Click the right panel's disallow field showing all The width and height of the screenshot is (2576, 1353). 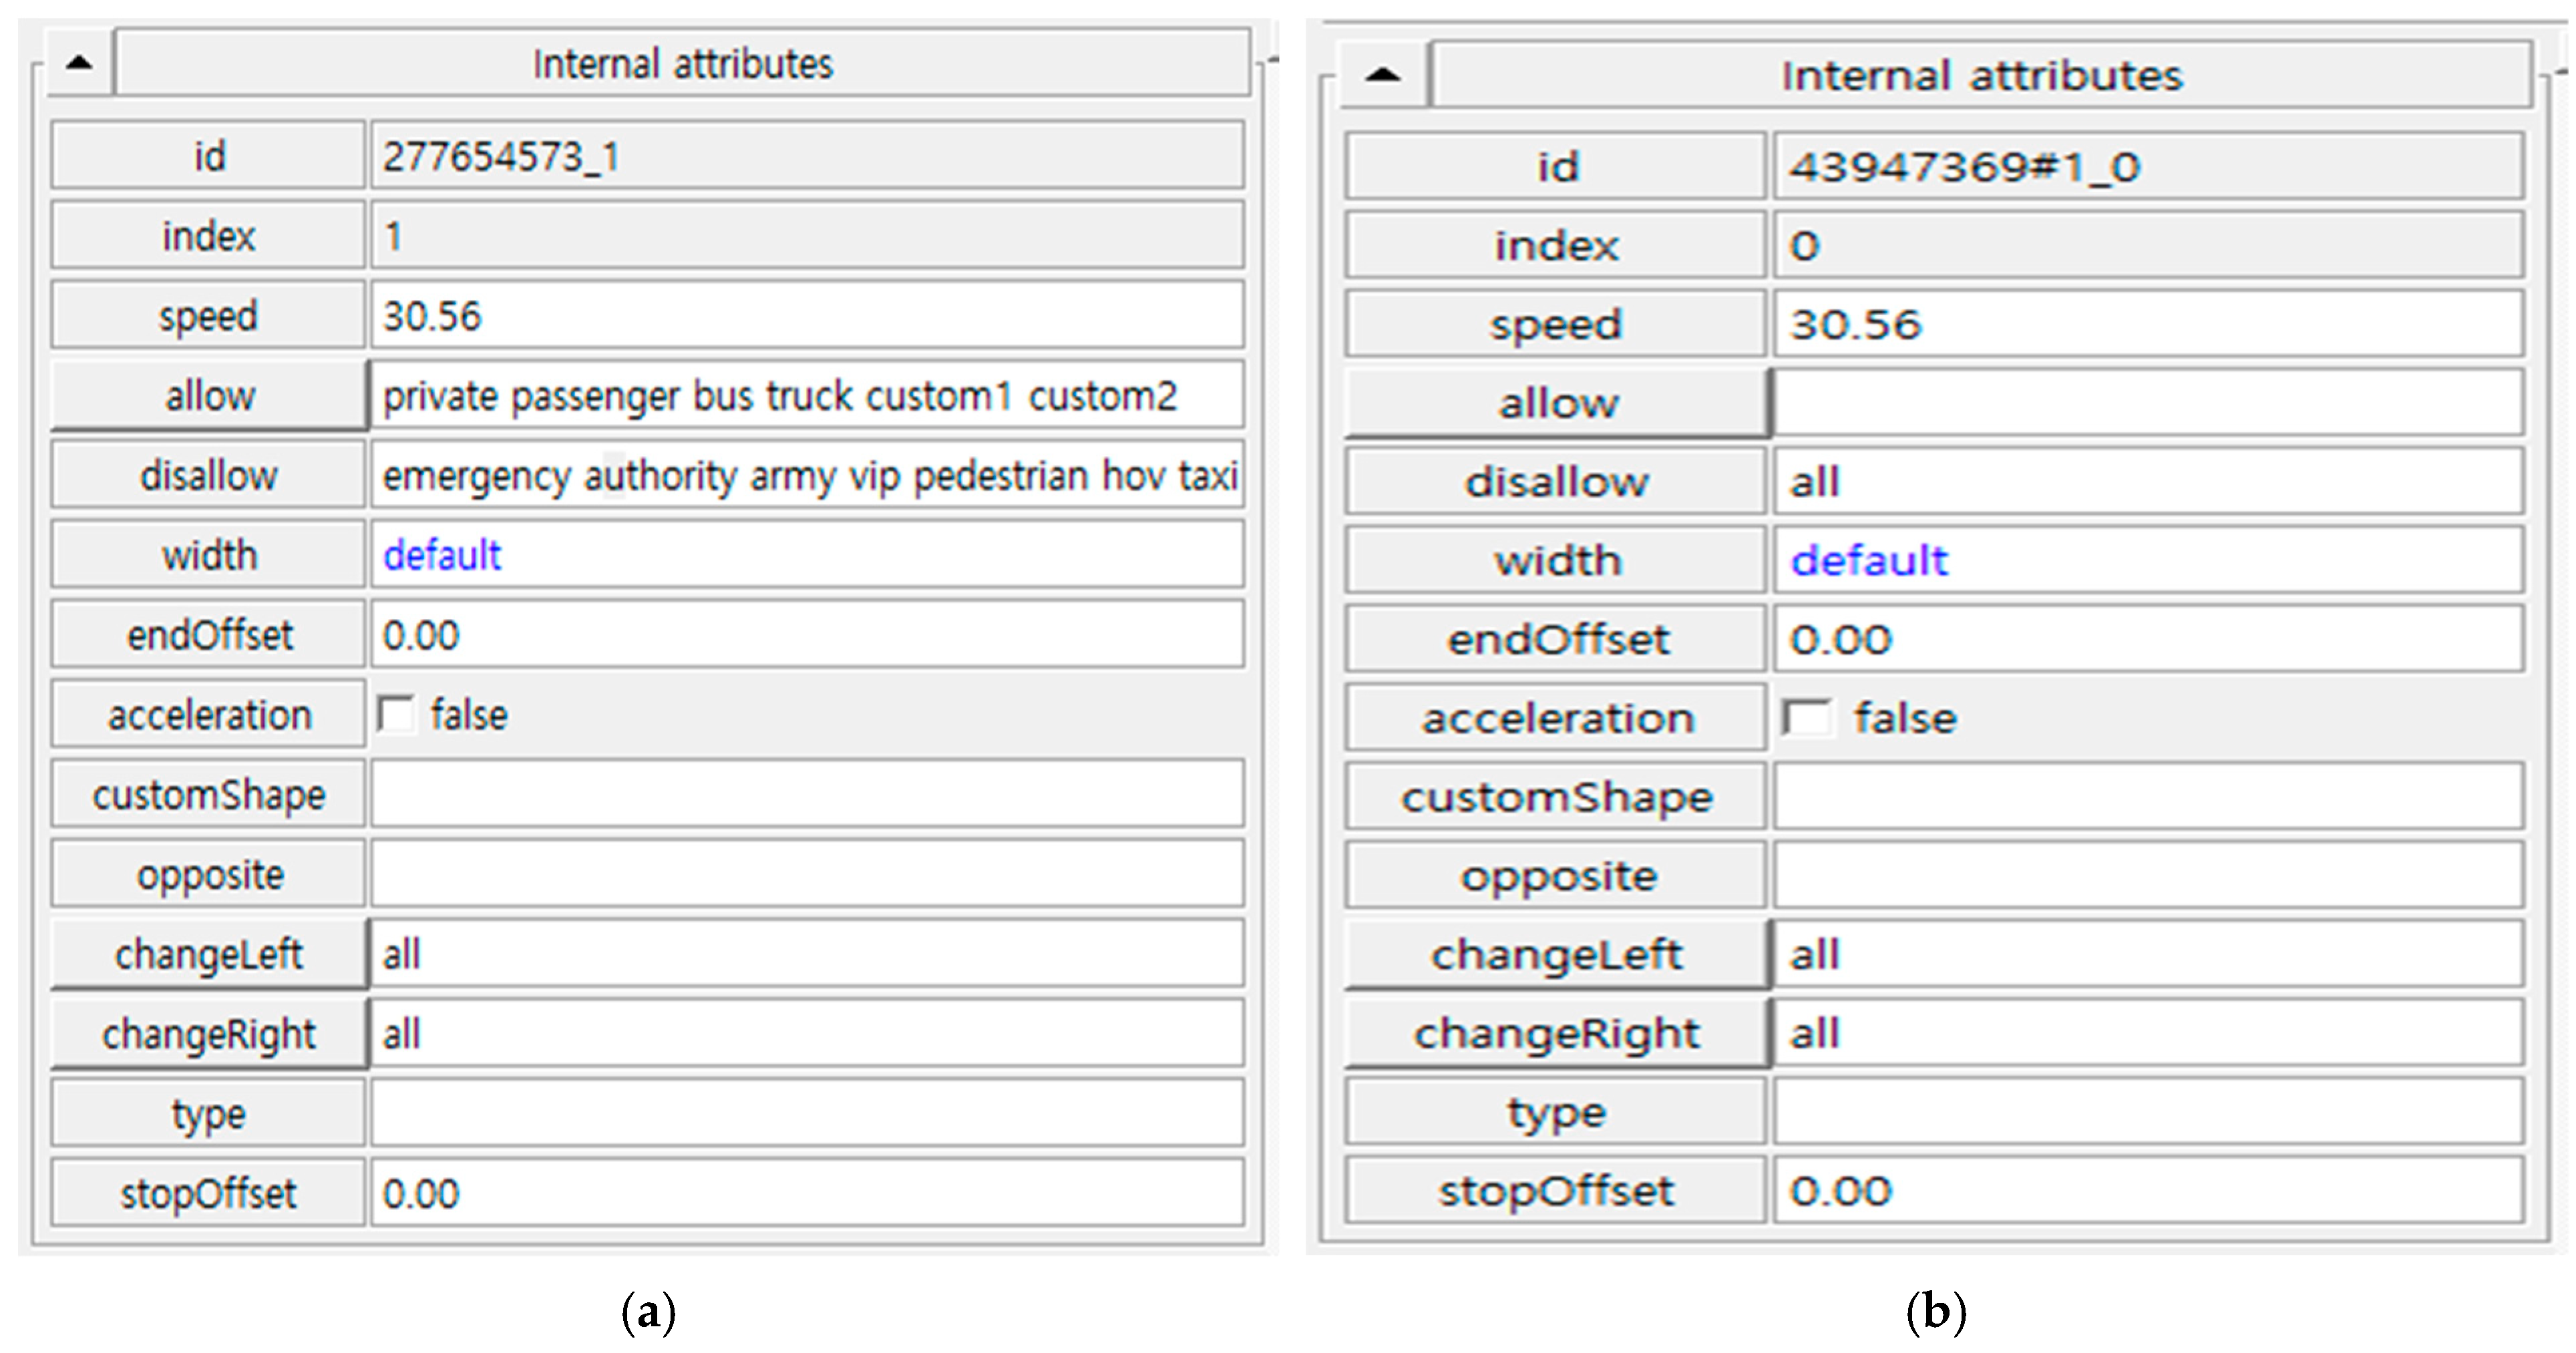2147,482
